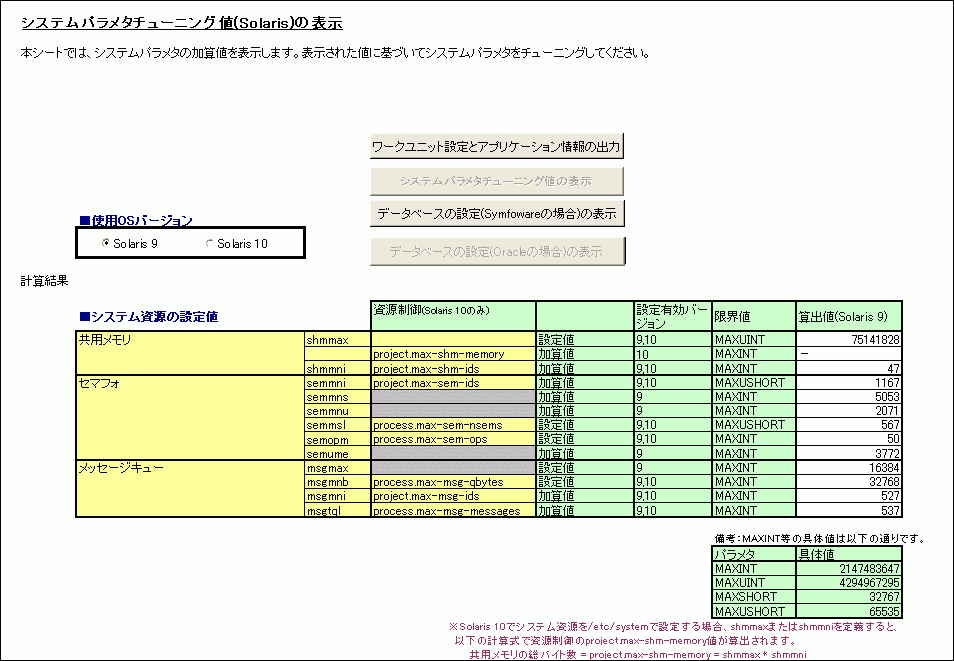Click the データベースの設定(Oracleの場合)の表示 button
The image size is (954, 661).
(497, 252)
